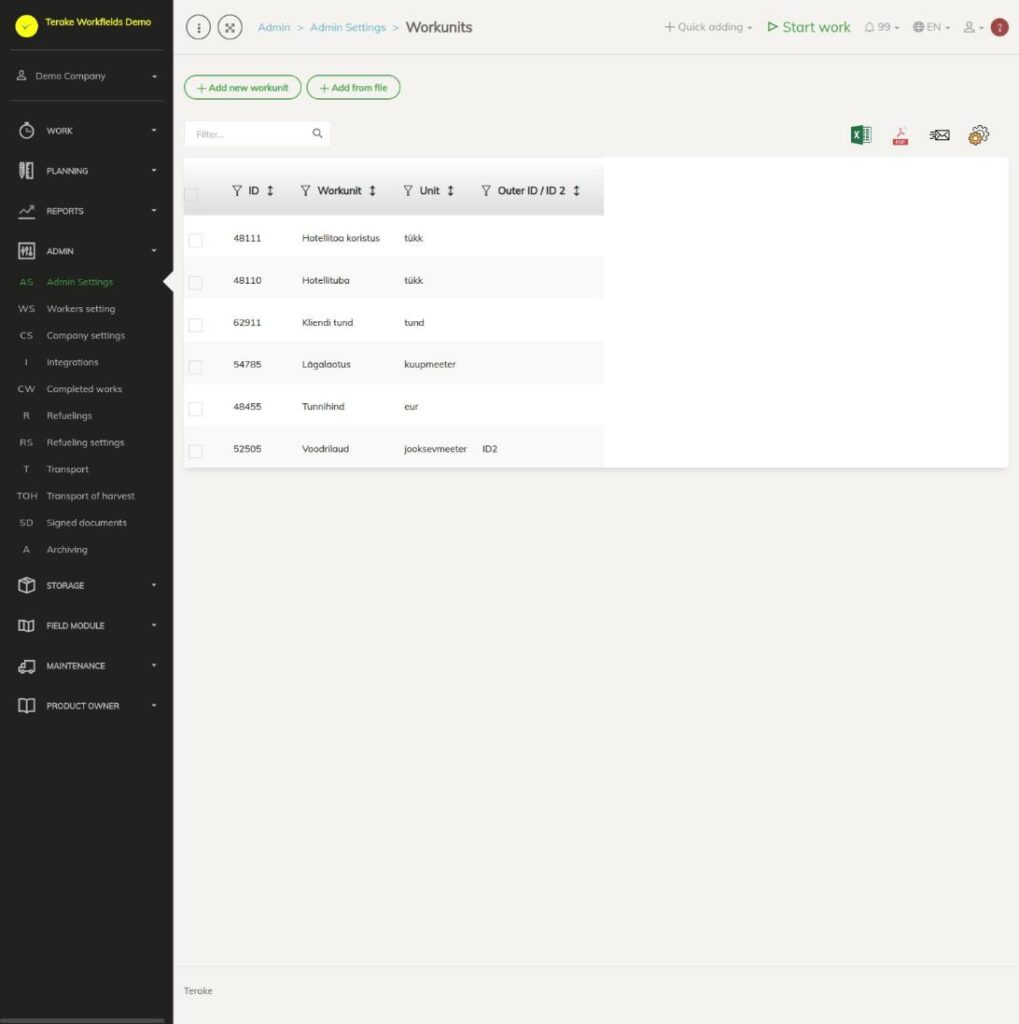Open the three-dot options menu
The image size is (1019, 1024).
pos(199,27)
